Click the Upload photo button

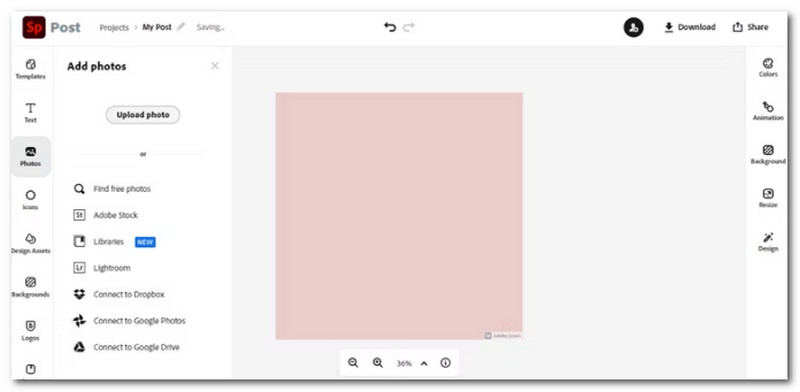pyautogui.click(x=143, y=115)
